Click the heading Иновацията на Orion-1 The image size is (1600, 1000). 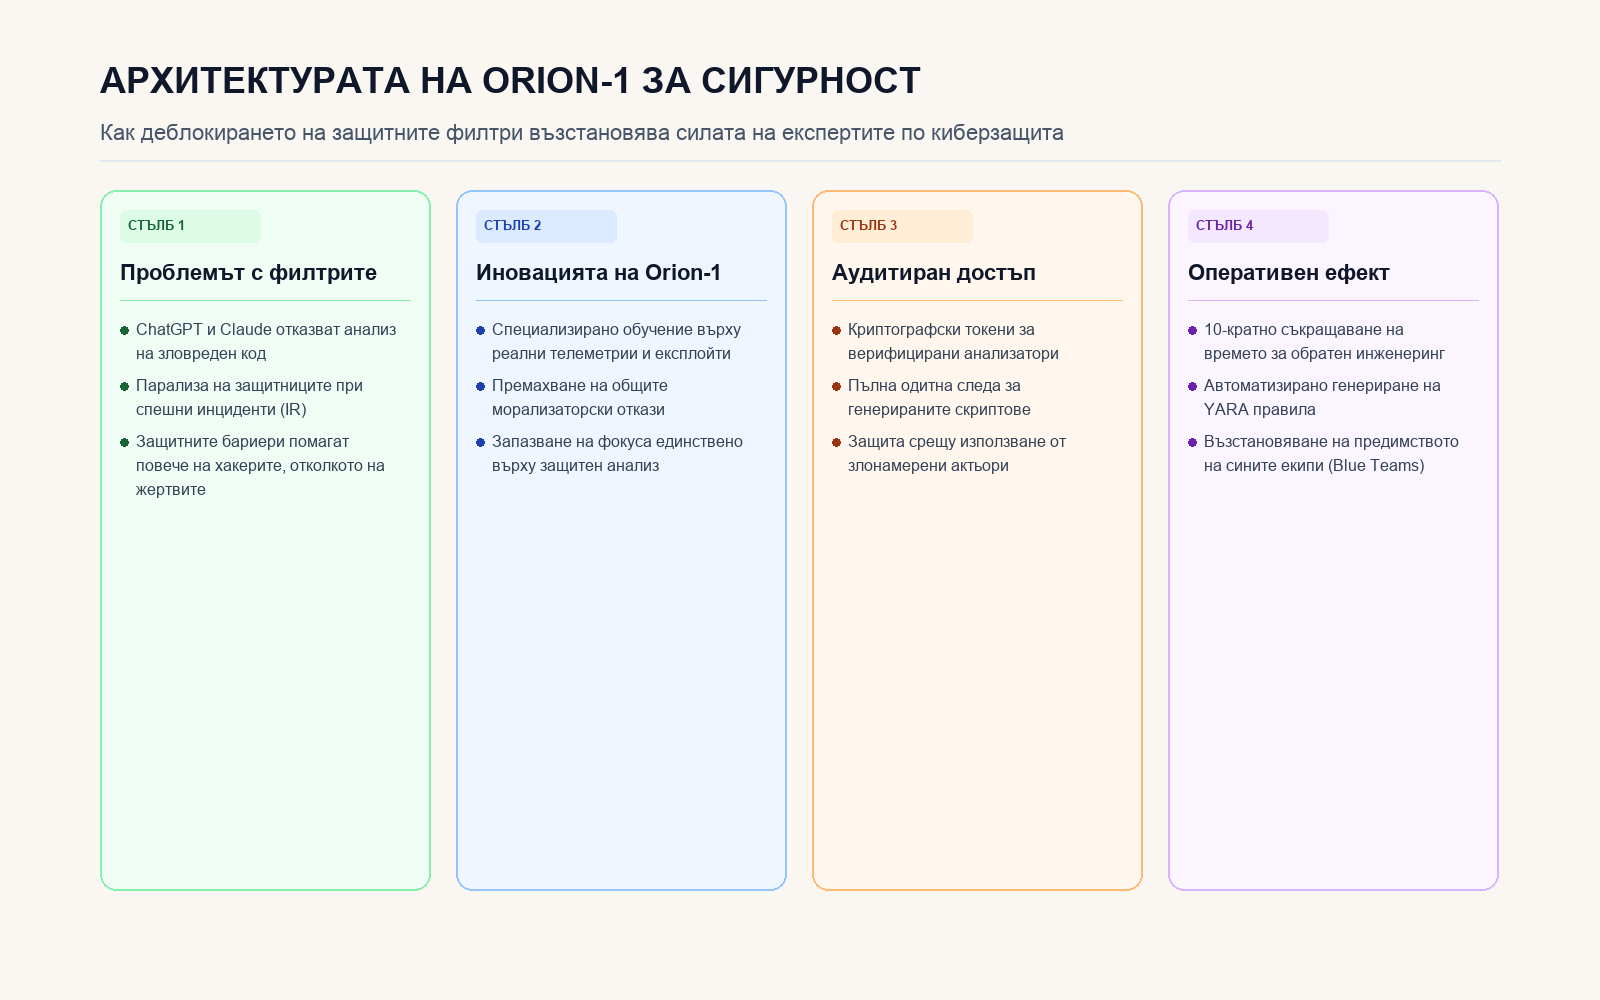coord(598,273)
